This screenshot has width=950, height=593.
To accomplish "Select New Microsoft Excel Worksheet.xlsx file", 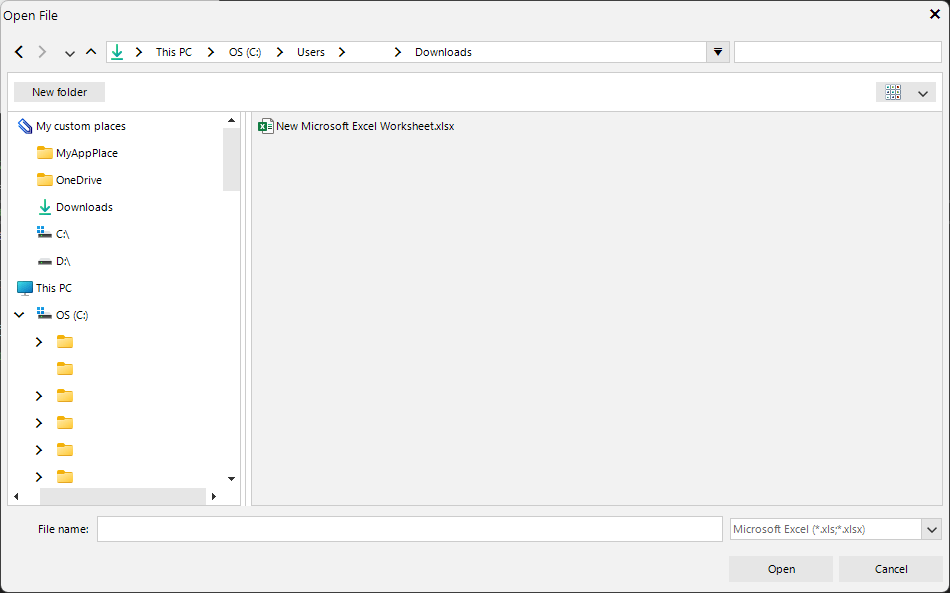I will (365, 126).
